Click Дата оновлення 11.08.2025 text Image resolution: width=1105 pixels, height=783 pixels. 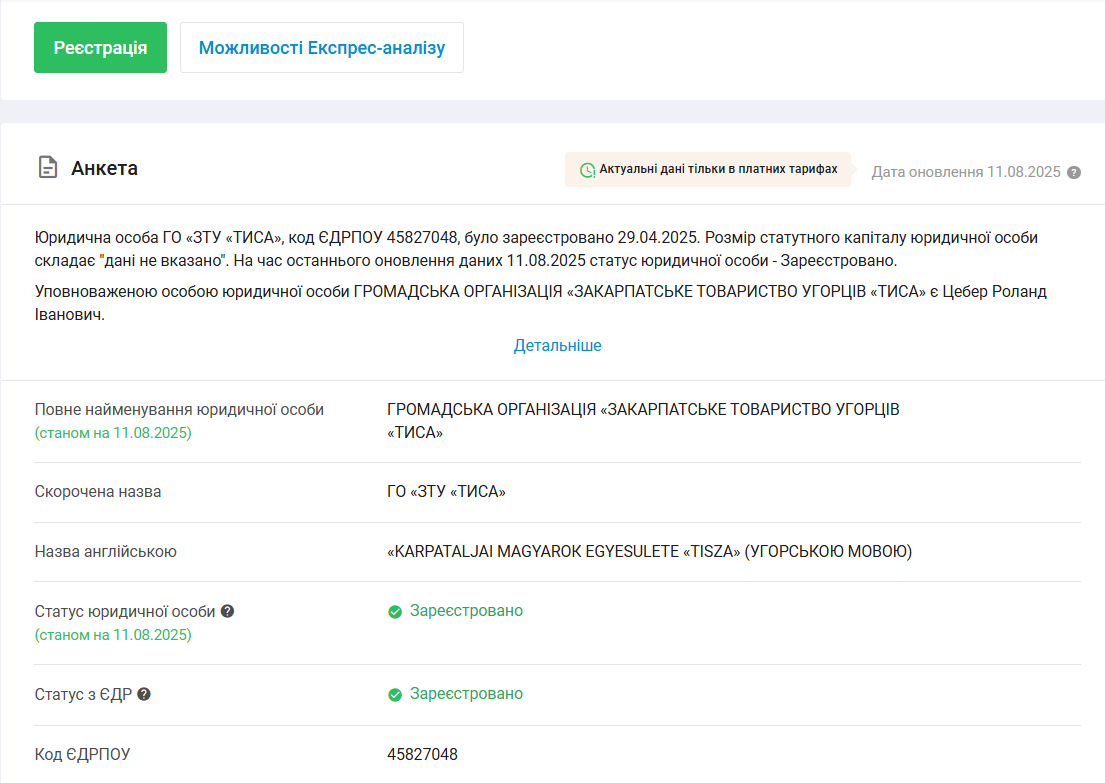(x=965, y=172)
